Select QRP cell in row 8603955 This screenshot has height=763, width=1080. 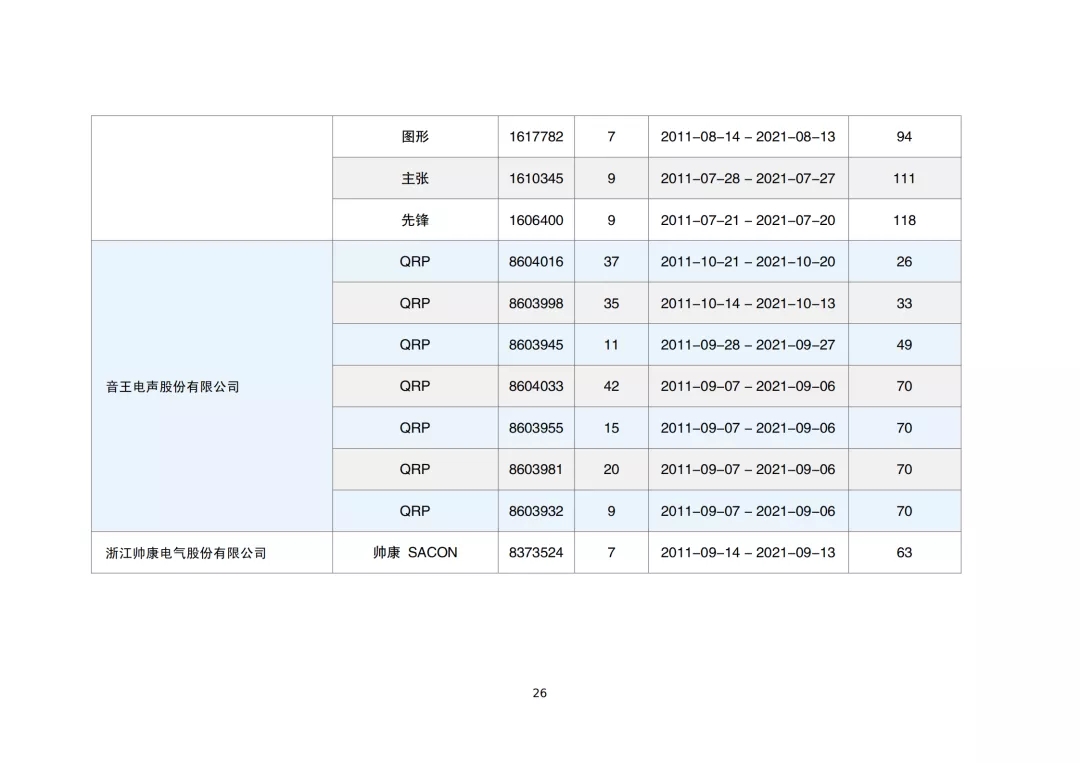coord(415,428)
